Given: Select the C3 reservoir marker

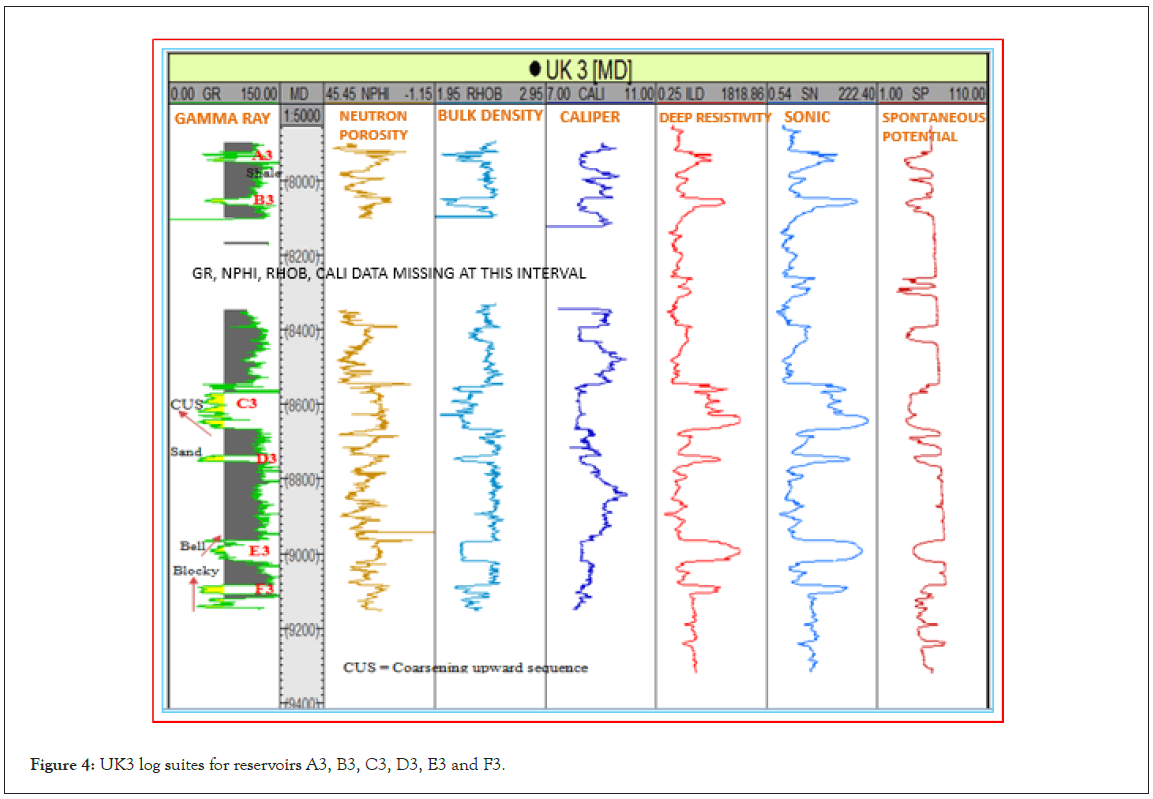Looking at the screenshot, I should tap(247, 403).
